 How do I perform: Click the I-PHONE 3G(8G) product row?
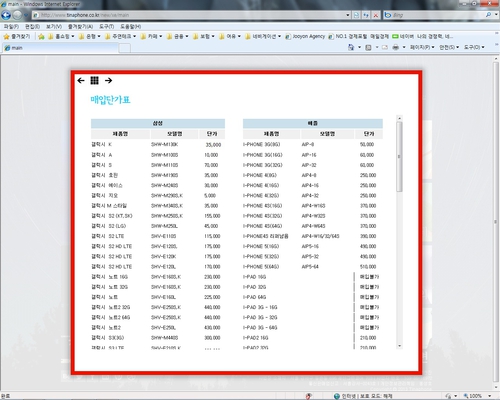pos(262,144)
